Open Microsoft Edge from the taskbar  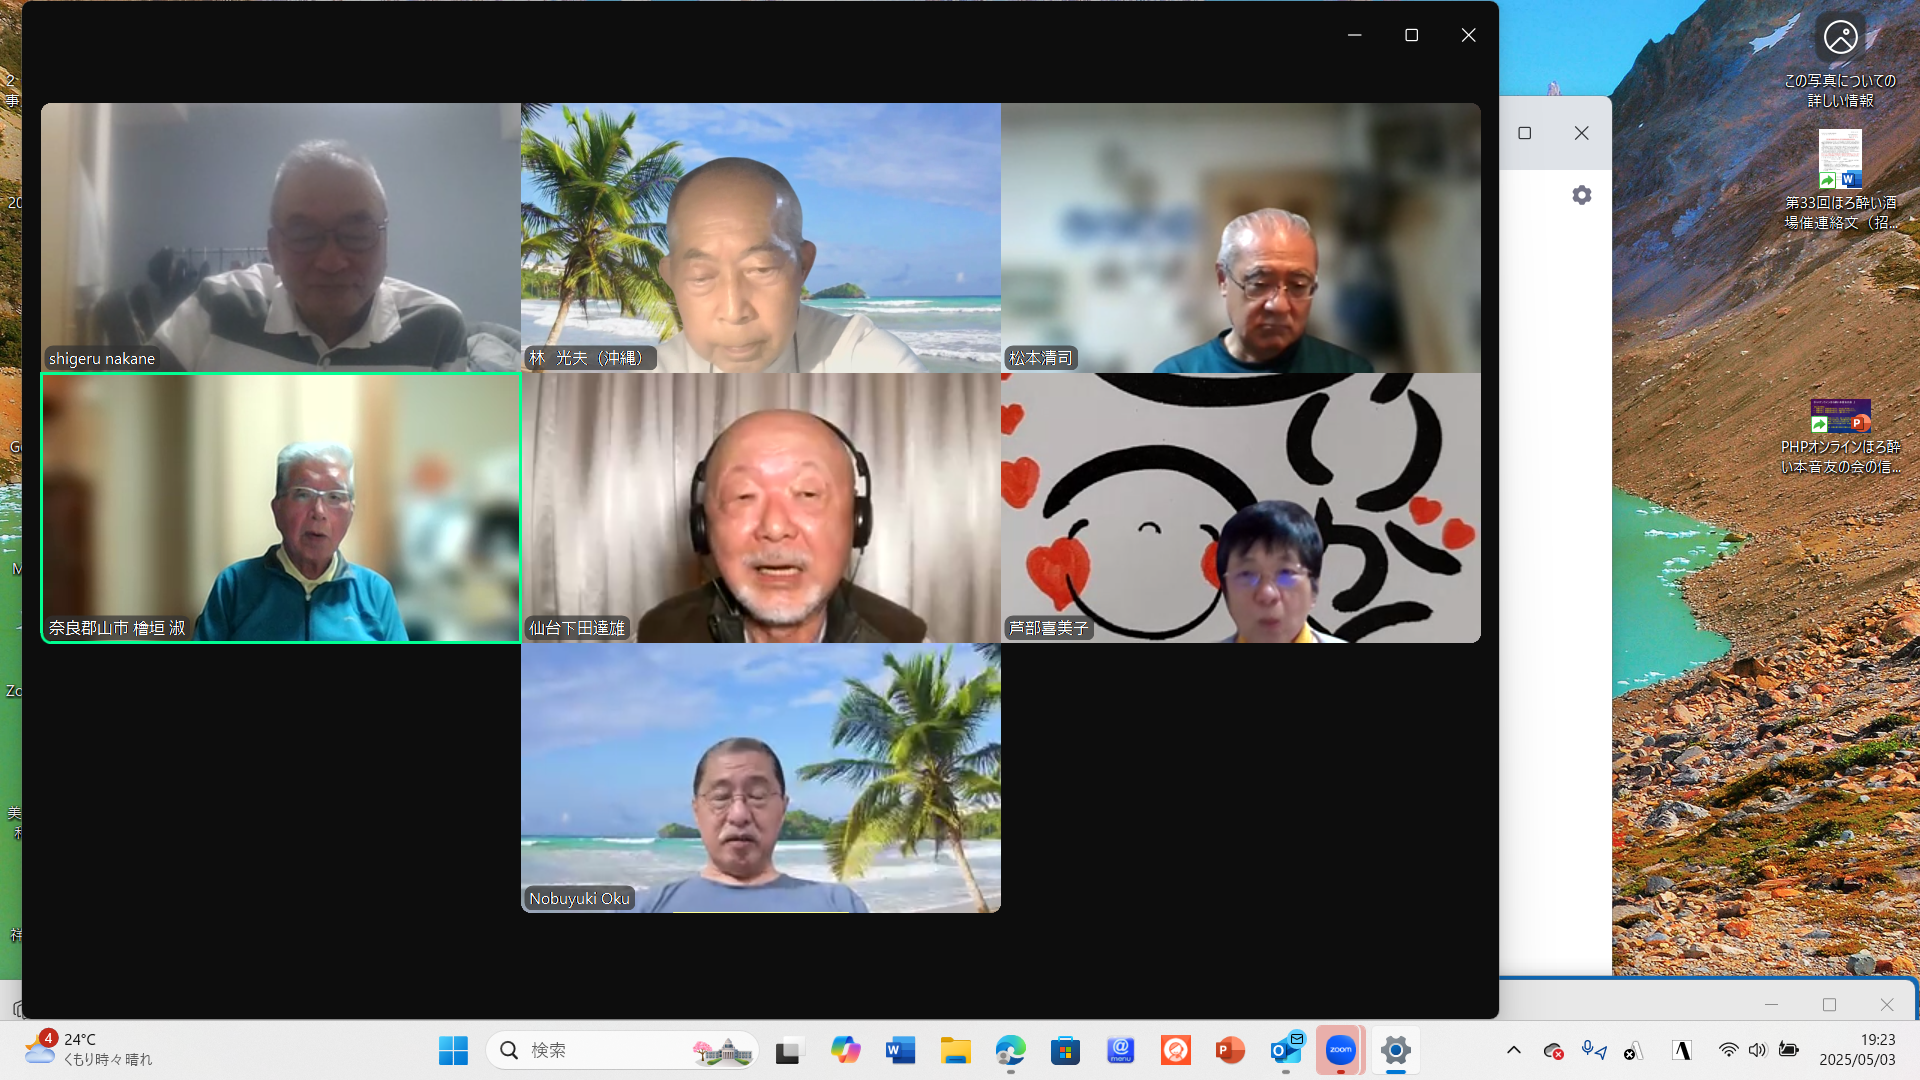tap(1010, 1050)
